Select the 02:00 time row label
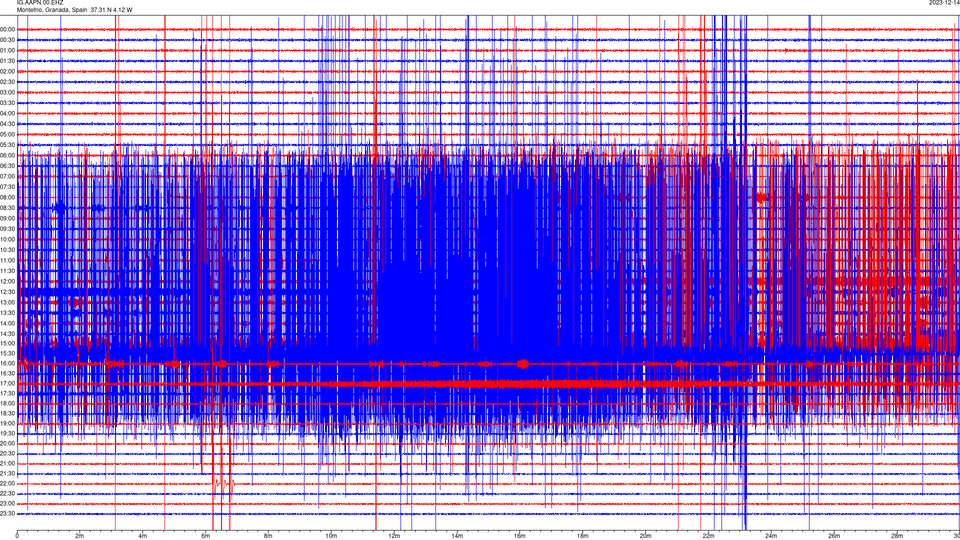 pos(7,71)
